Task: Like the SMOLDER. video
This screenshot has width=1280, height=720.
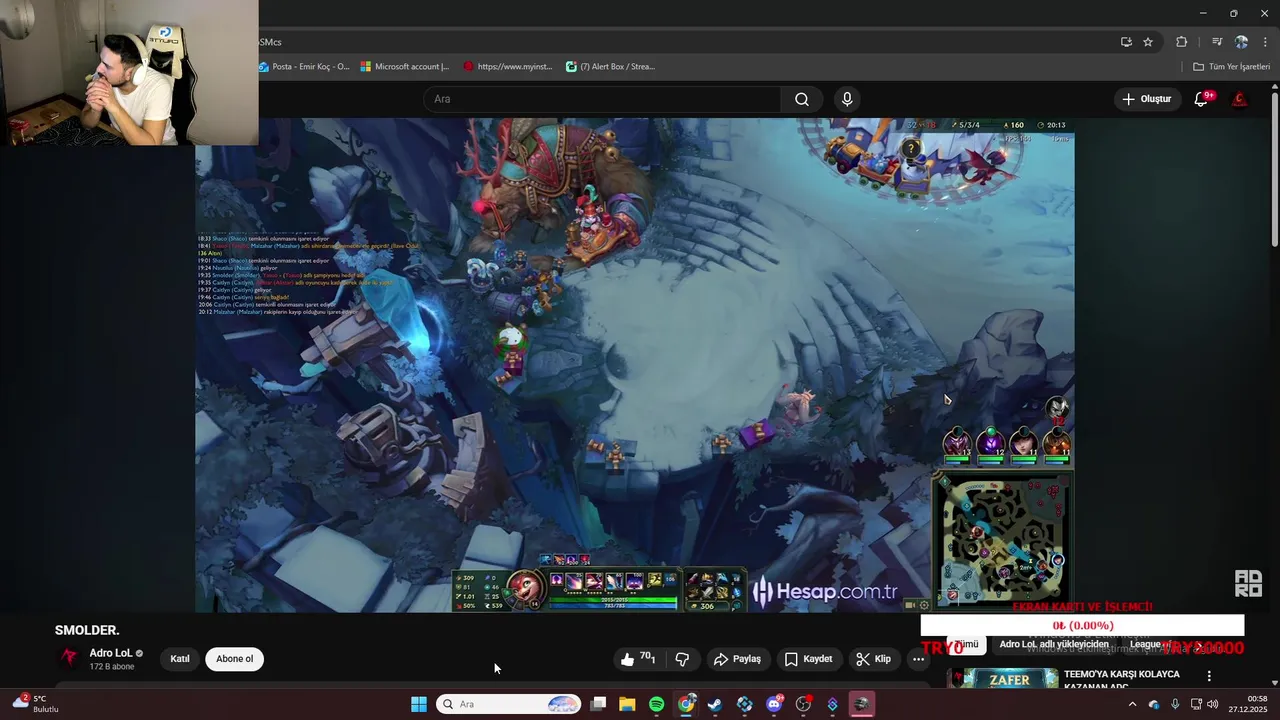Action: [637, 659]
